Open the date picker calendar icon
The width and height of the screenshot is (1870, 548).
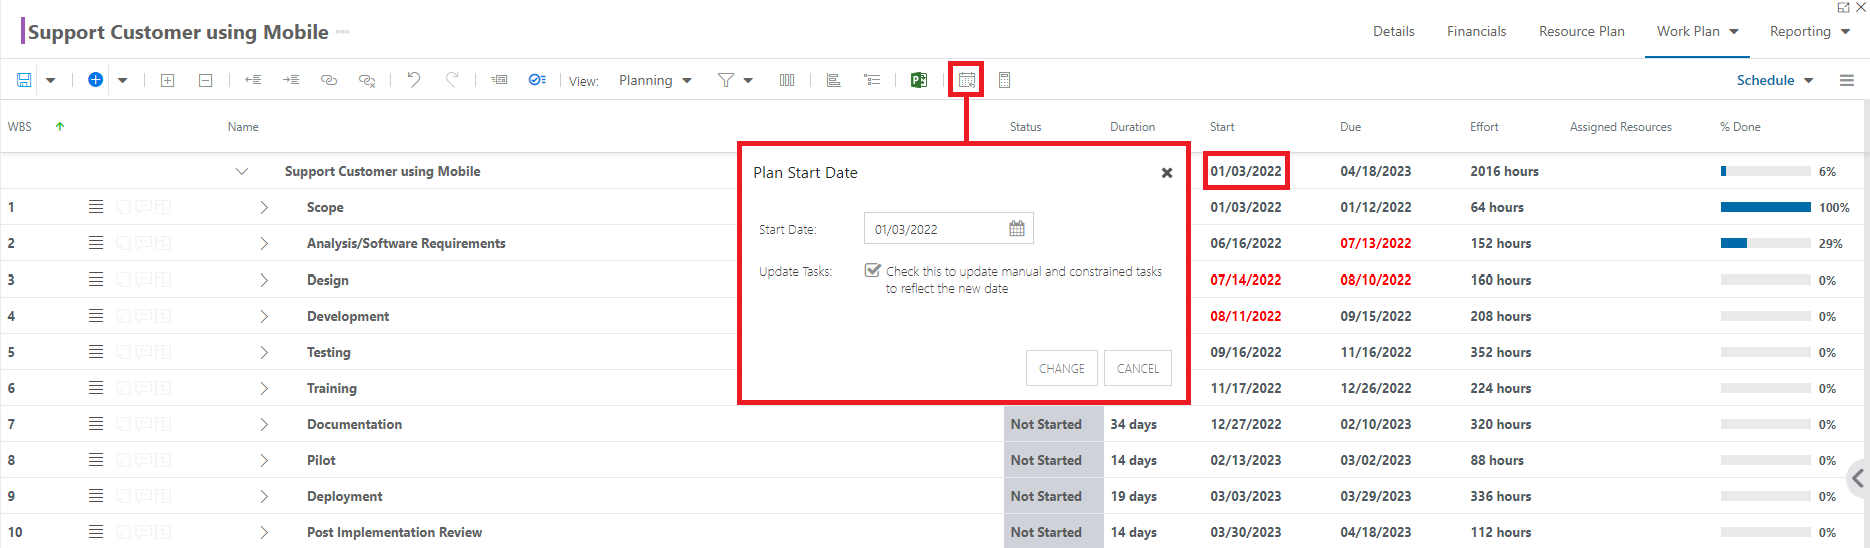[1017, 229]
